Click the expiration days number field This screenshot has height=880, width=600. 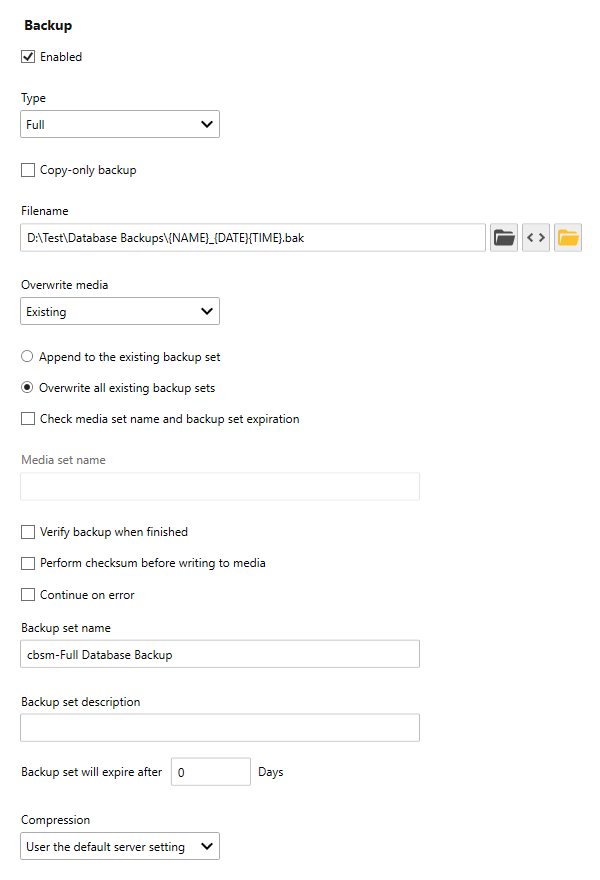click(x=210, y=772)
